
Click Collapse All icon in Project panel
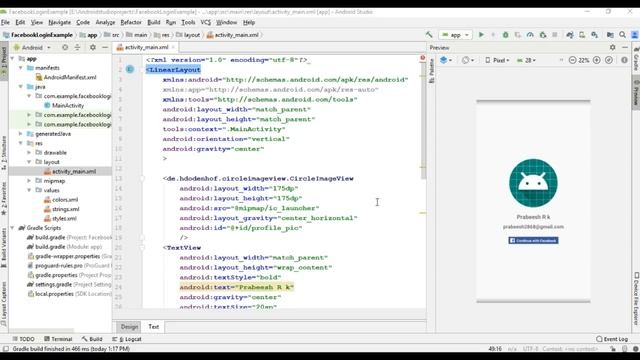77,47
